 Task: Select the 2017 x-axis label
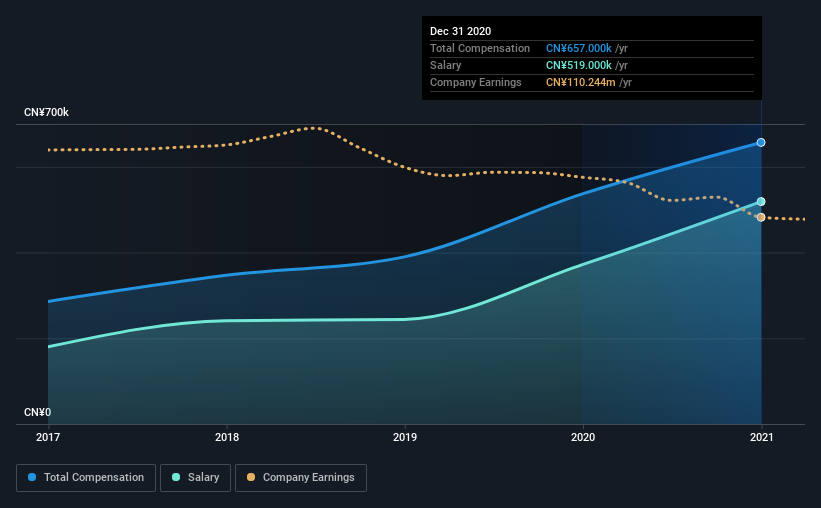(x=48, y=437)
